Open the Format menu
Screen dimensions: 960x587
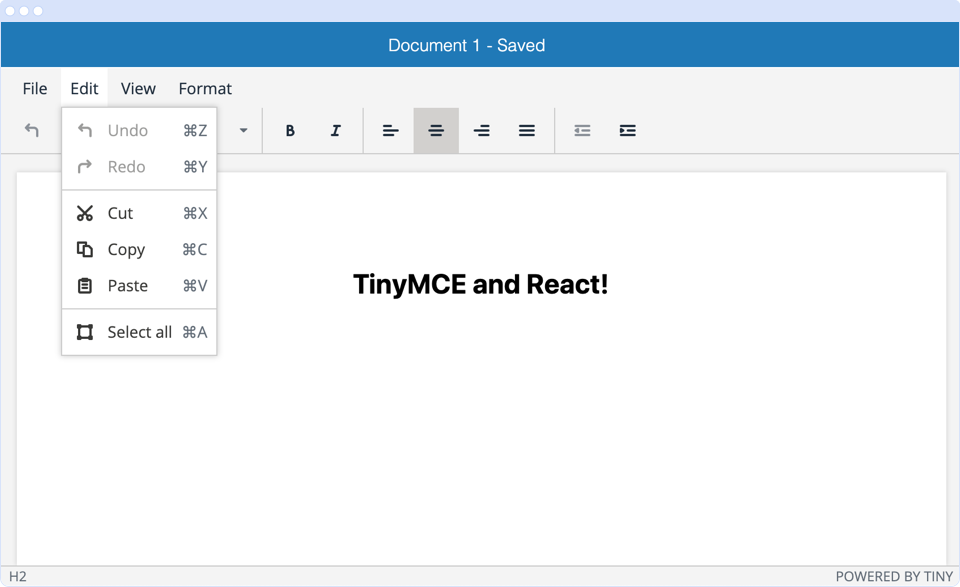click(x=205, y=89)
